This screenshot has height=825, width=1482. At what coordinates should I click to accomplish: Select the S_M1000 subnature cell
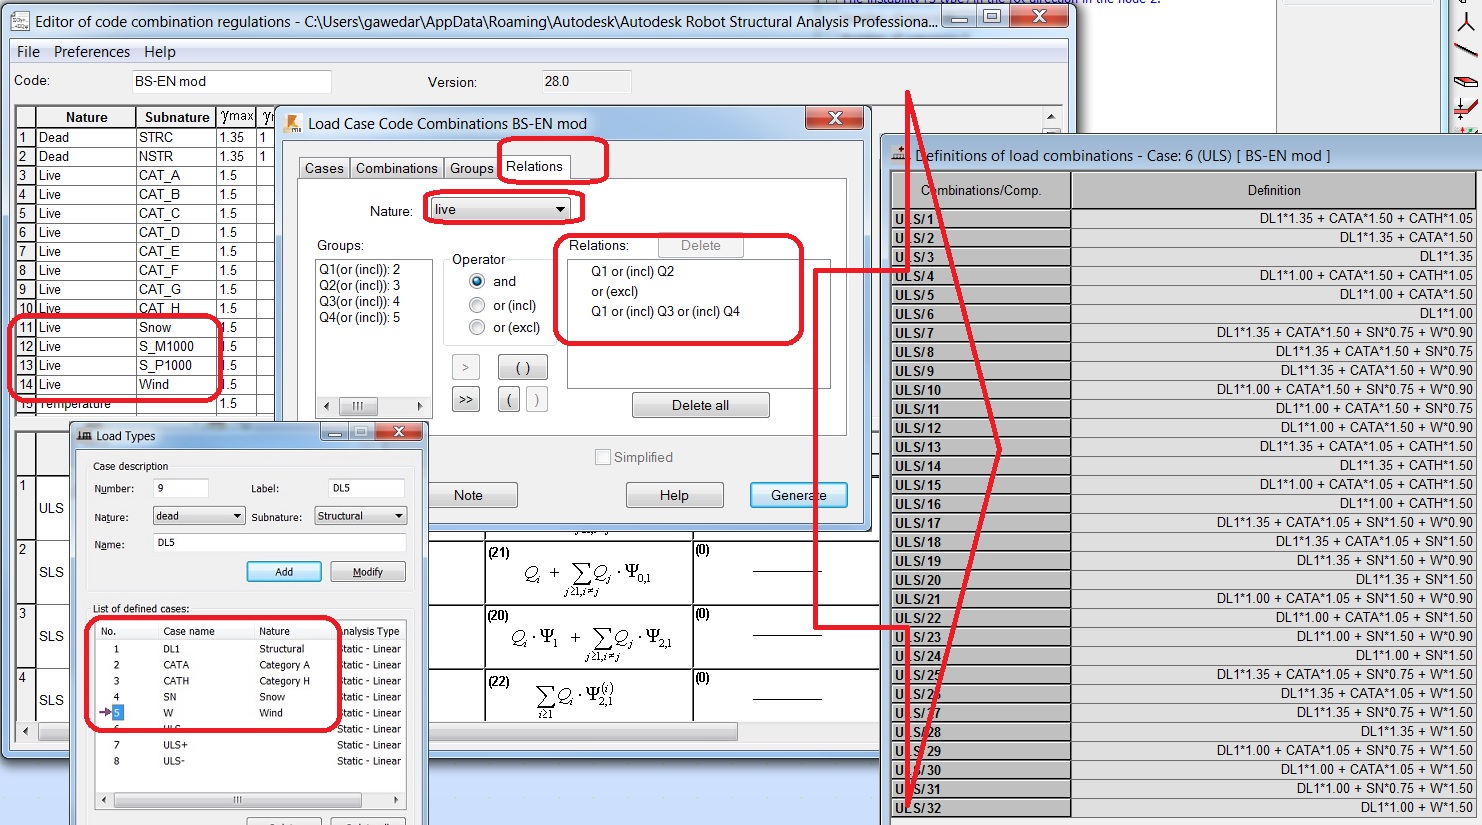(176, 346)
